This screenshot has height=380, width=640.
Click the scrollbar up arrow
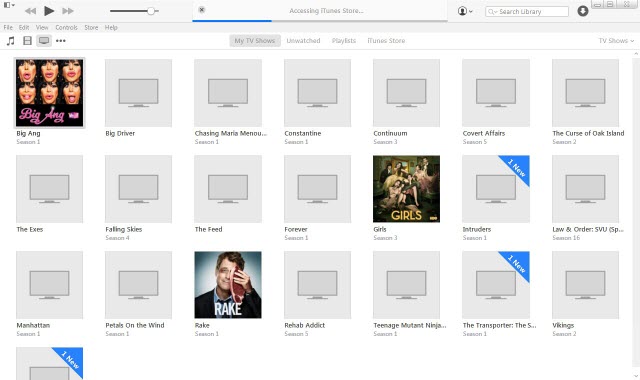tap(636, 53)
